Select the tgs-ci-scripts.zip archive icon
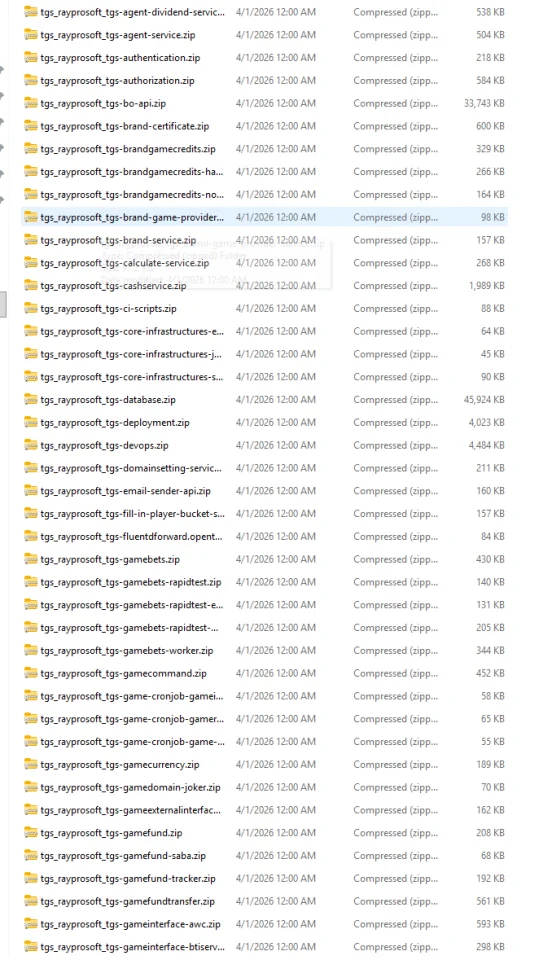The image size is (552, 960). [x=31, y=309]
